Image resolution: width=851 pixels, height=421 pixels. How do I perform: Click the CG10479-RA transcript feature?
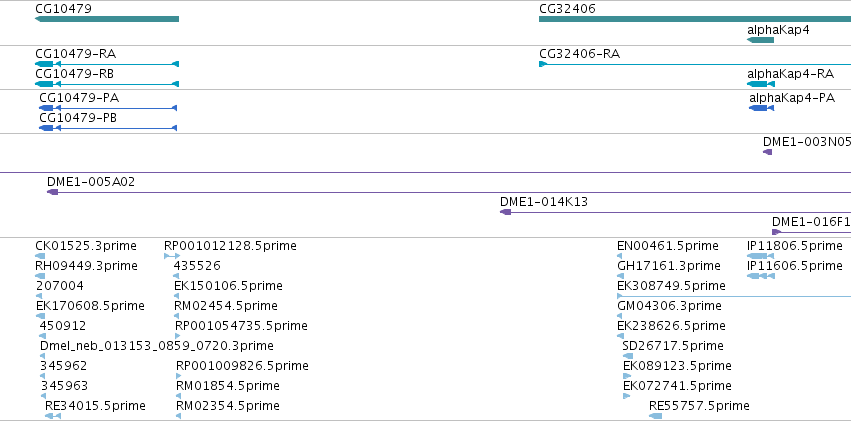click(x=107, y=64)
